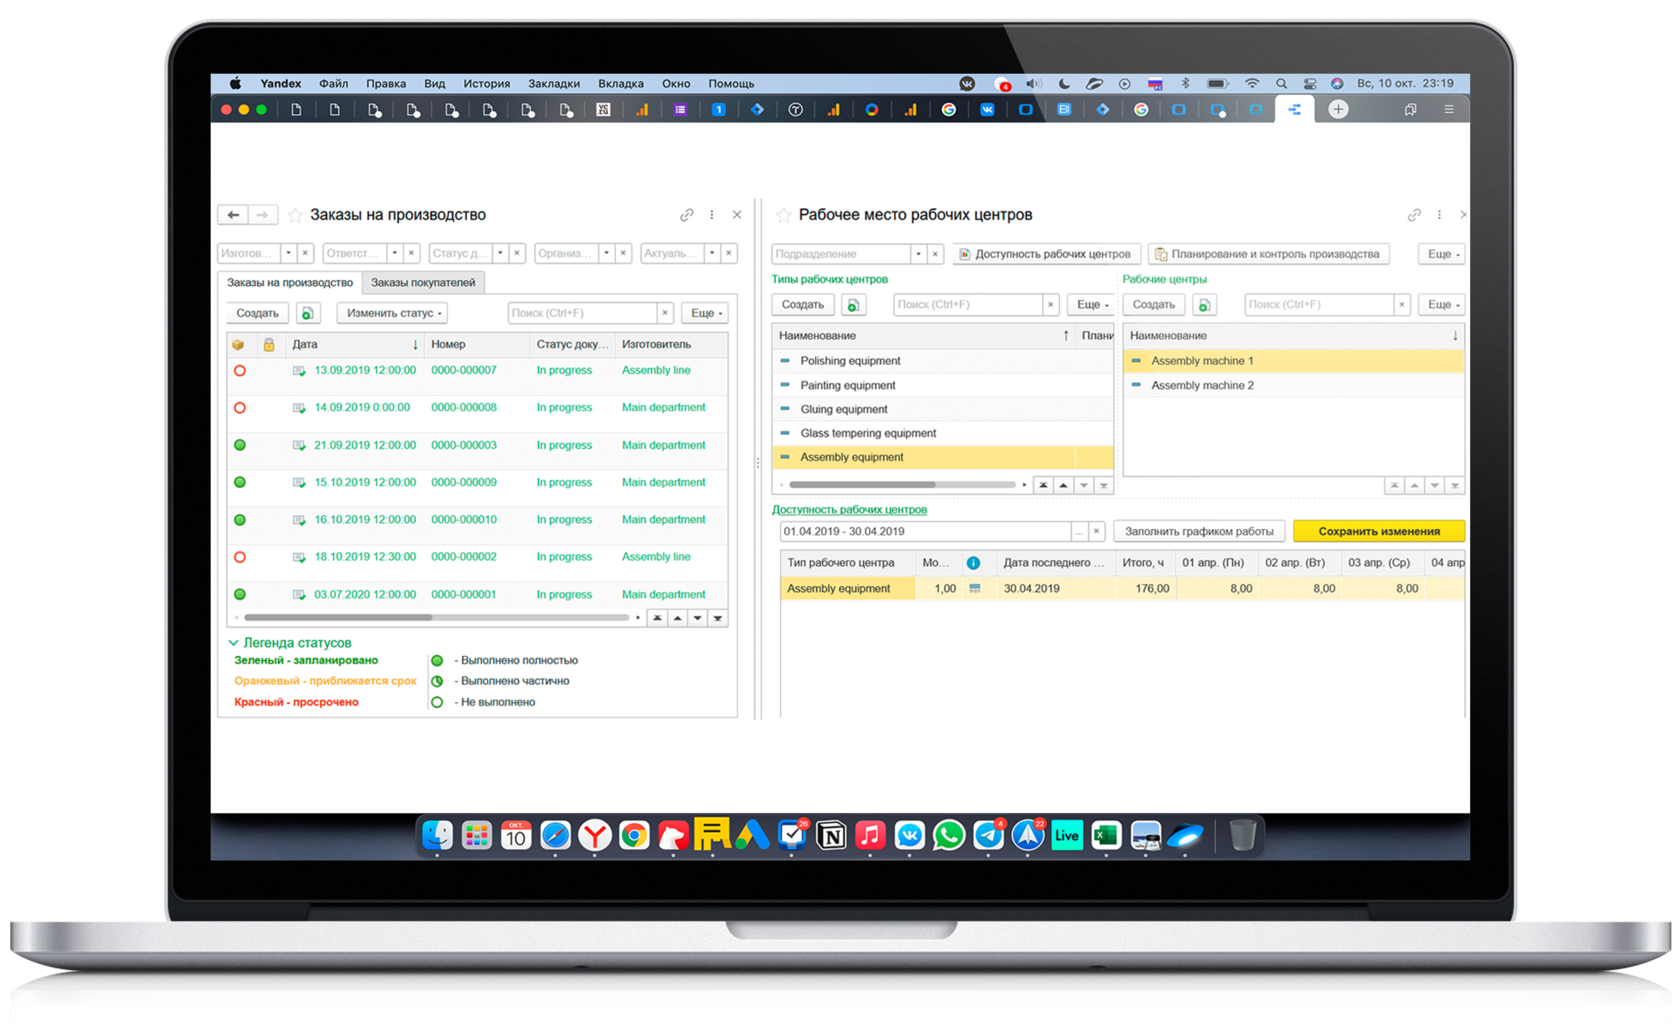The width and height of the screenshot is (1680, 1036).
Task: Open Telegram from the Dock
Action: [x=988, y=835]
